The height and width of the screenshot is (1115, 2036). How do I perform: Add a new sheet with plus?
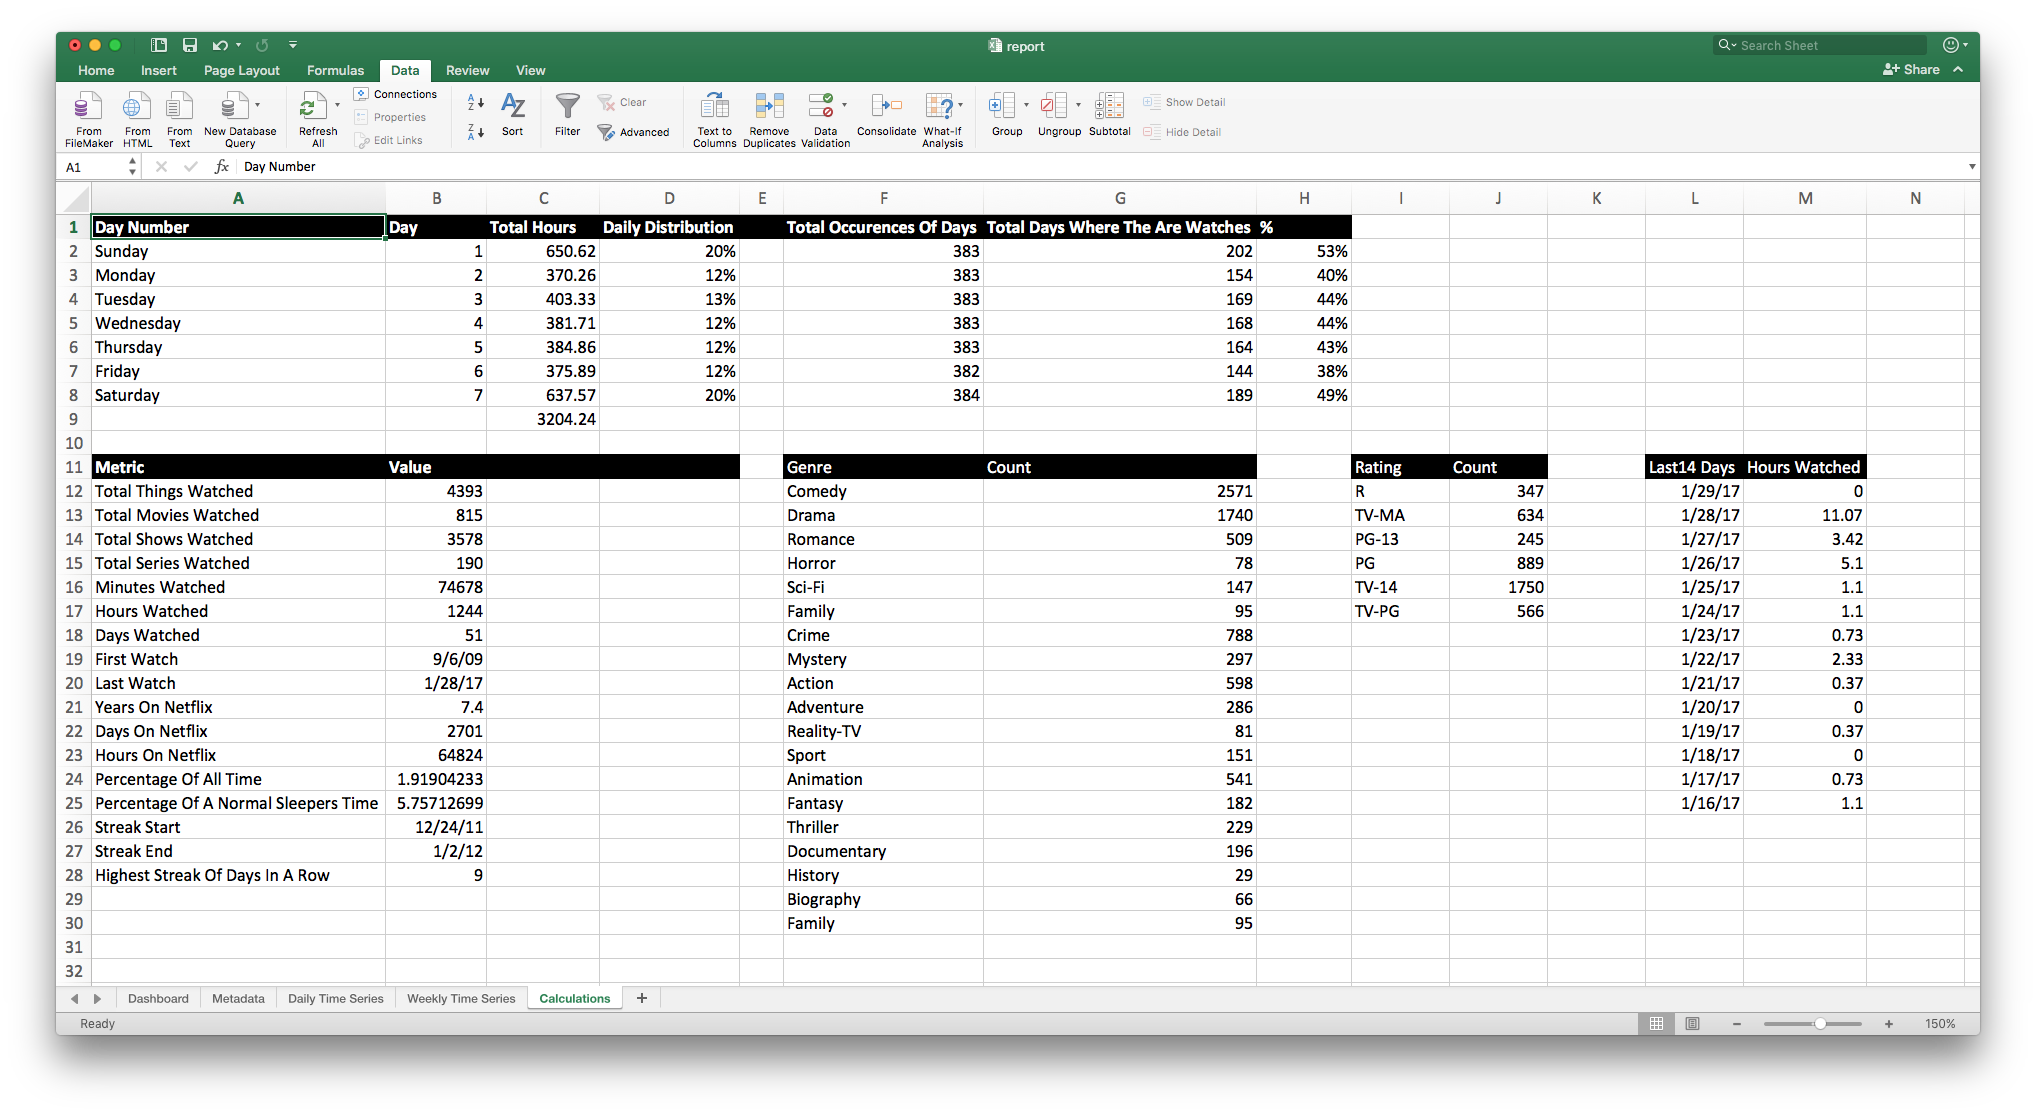(642, 998)
